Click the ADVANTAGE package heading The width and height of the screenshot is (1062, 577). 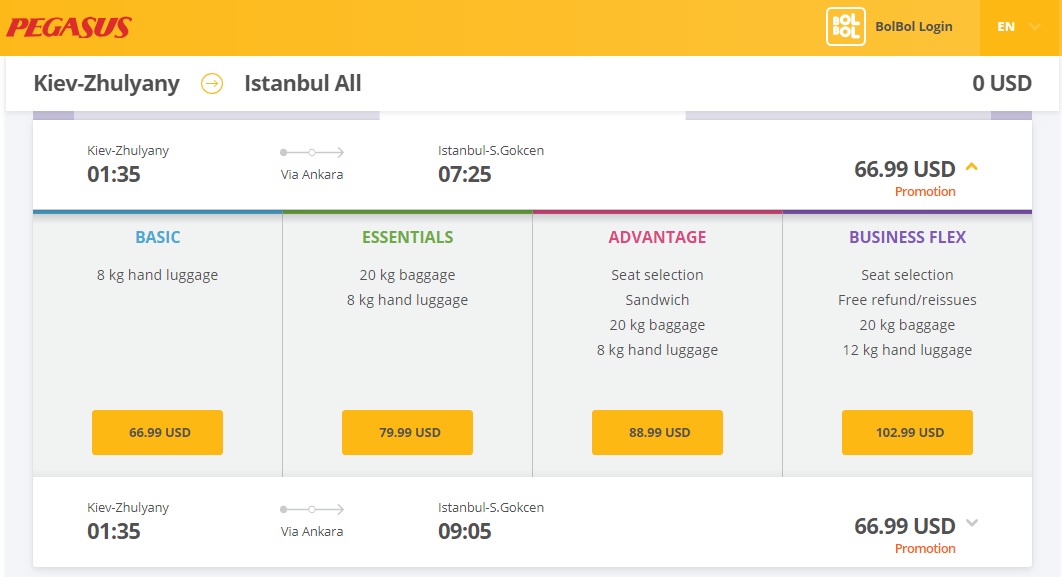pyautogui.click(x=657, y=237)
